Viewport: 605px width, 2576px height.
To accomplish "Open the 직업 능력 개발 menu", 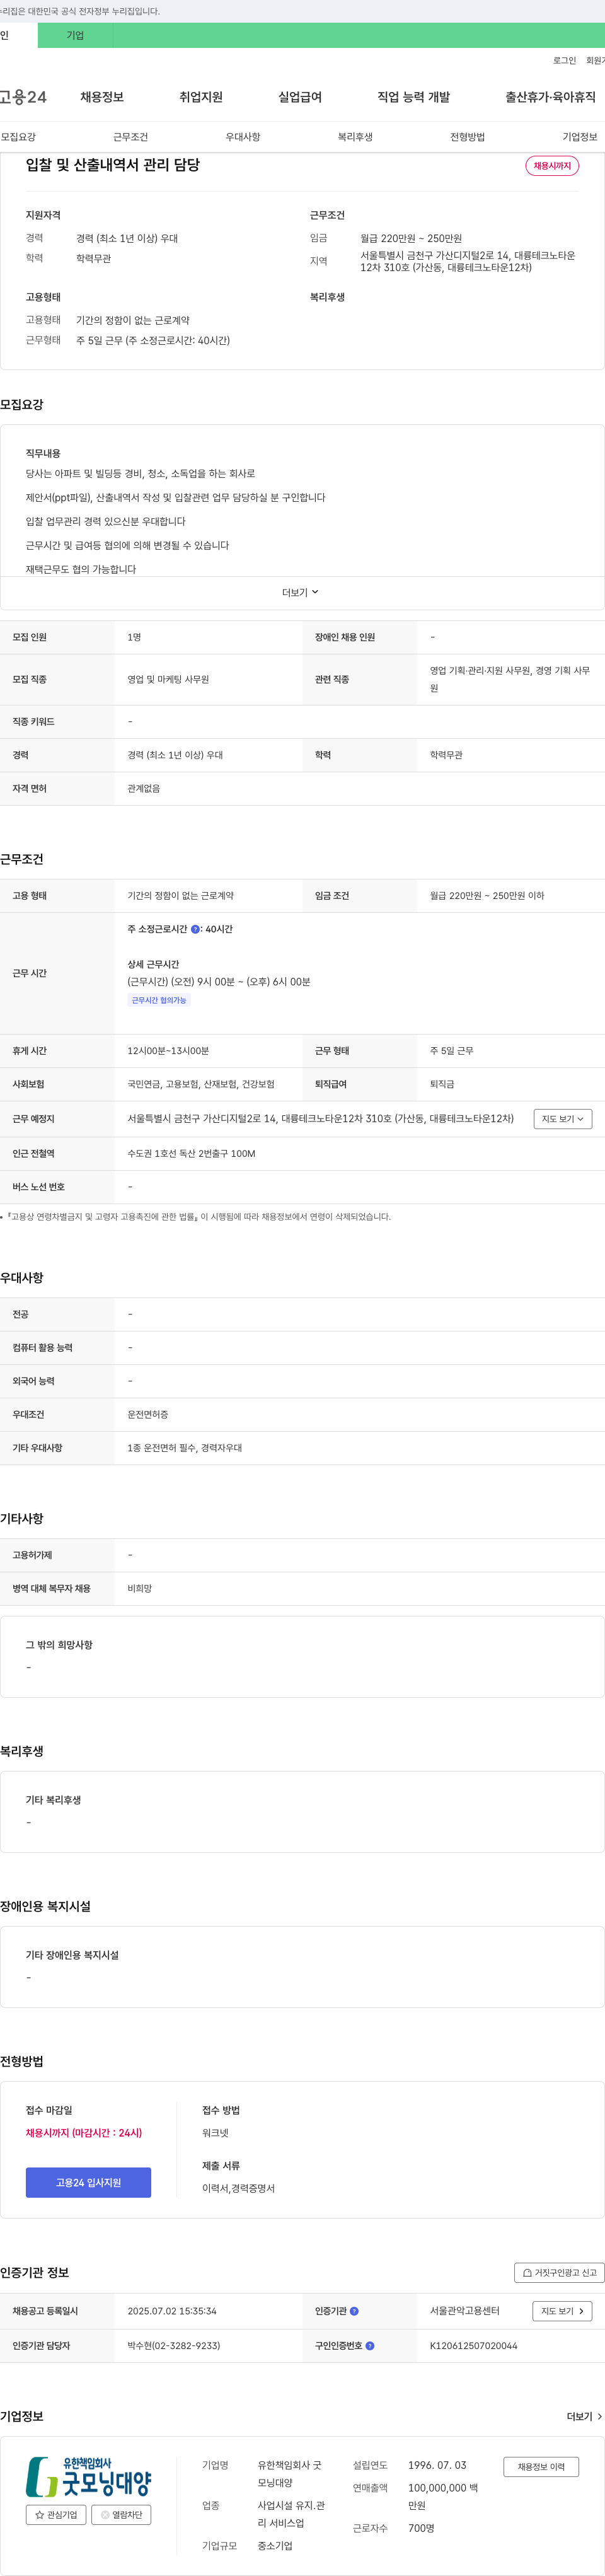I will coord(413,97).
